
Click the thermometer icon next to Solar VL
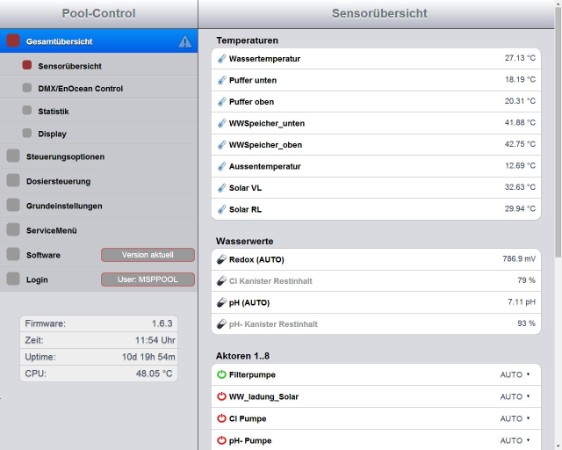coord(222,188)
